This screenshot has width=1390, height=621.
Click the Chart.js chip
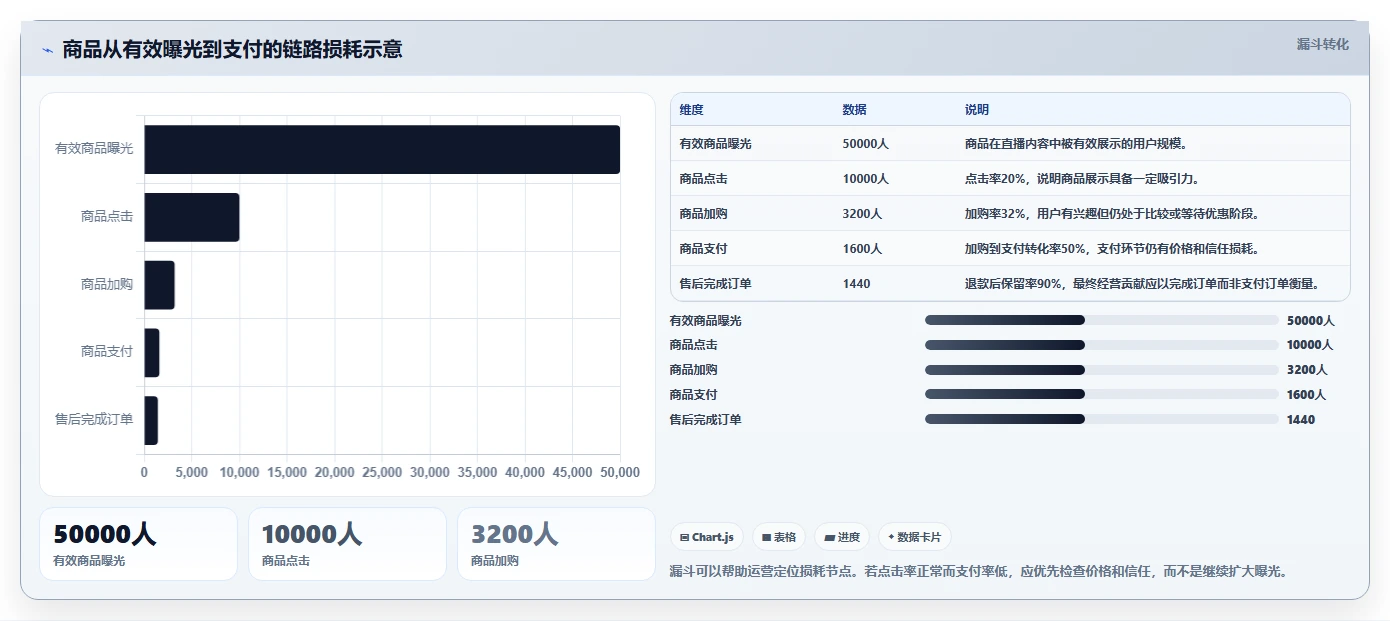point(706,537)
